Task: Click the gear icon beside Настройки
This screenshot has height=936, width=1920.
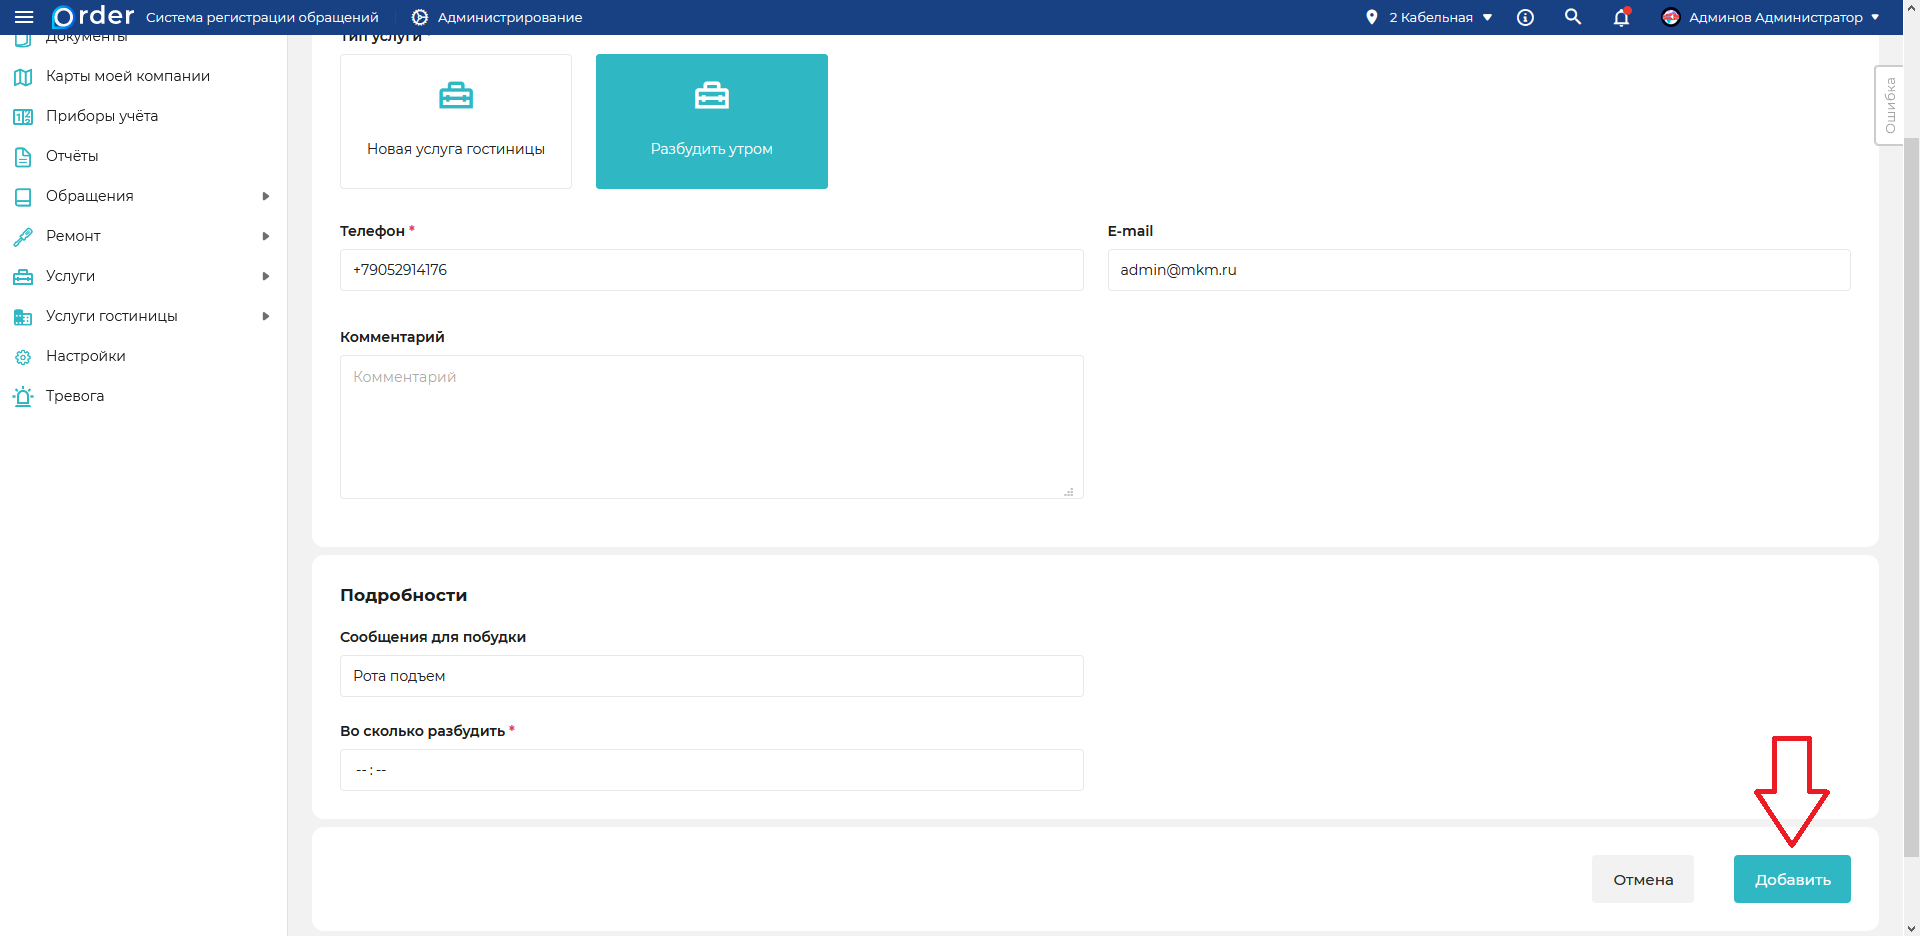Action: [23, 357]
